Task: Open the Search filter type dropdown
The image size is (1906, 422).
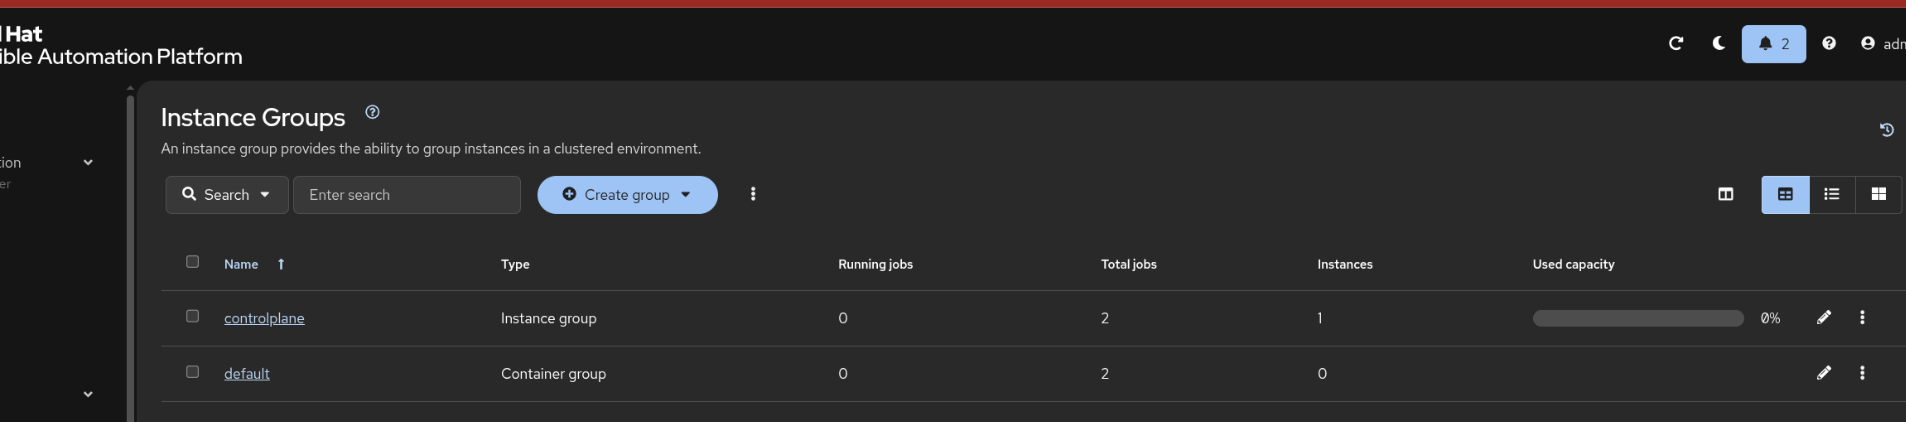Action: 227,195
